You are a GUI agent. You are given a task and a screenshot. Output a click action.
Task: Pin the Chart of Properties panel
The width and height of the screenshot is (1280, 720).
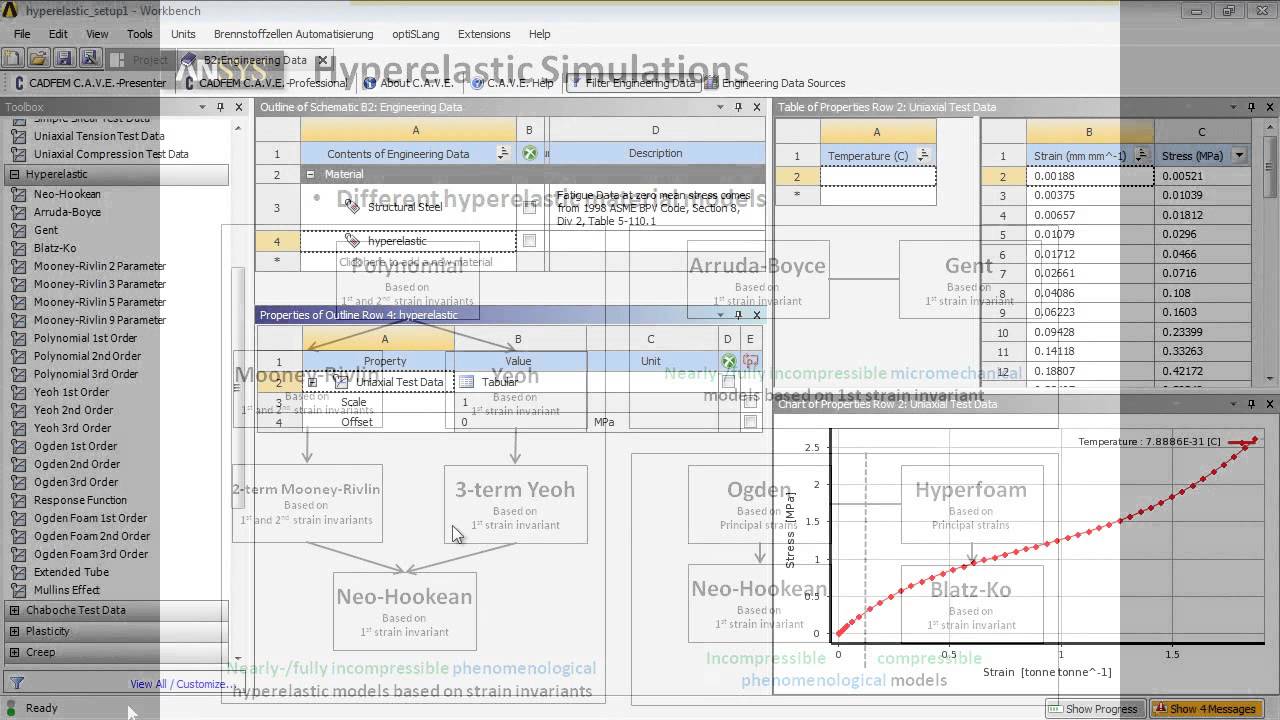1251,404
